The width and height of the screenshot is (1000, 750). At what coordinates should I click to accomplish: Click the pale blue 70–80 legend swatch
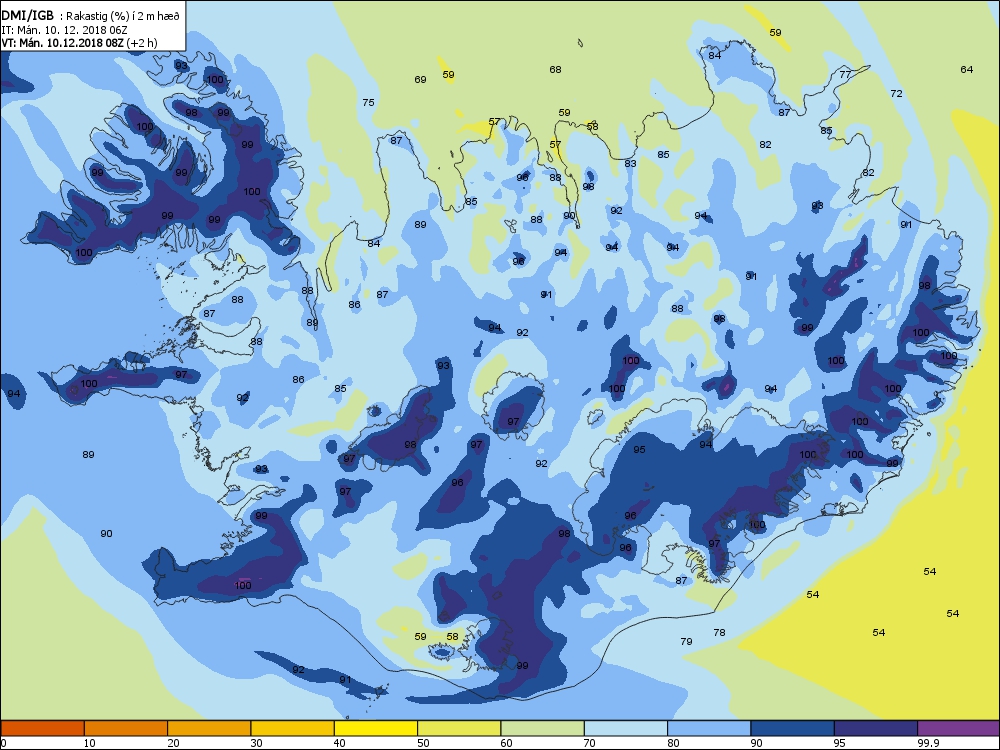coord(626,728)
